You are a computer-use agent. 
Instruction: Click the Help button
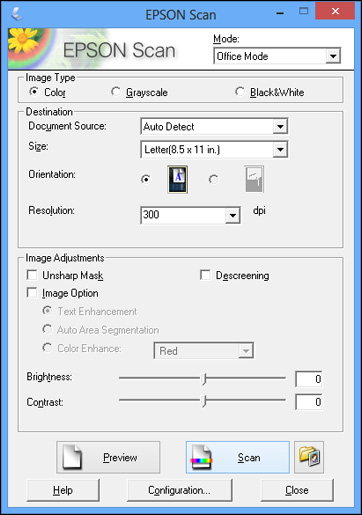coord(63,490)
